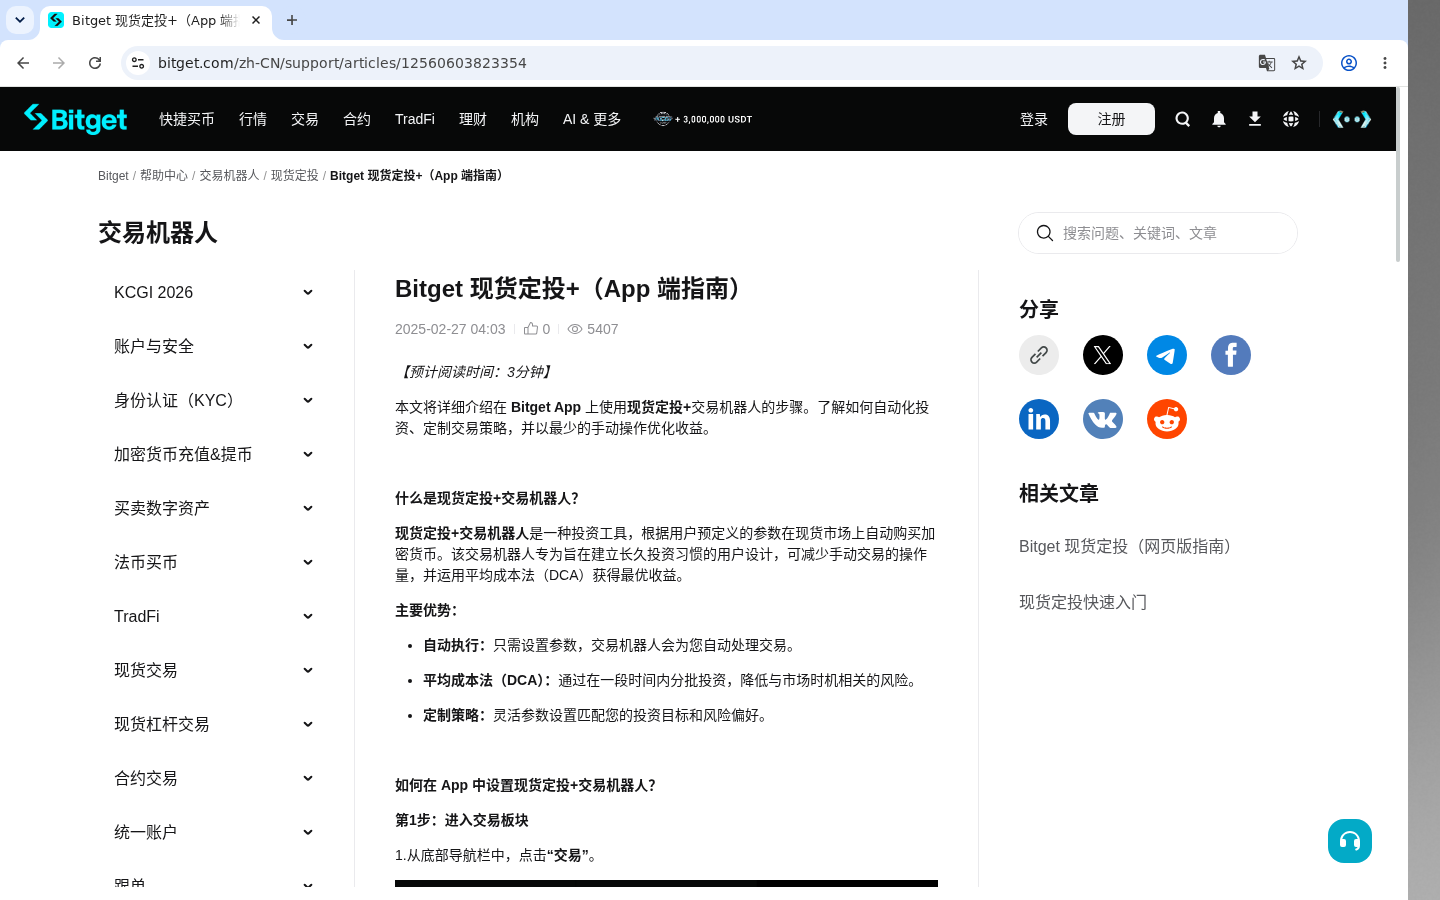The image size is (1440, 900).
Task: Focus the help center search field
Action: (1157, 233)
